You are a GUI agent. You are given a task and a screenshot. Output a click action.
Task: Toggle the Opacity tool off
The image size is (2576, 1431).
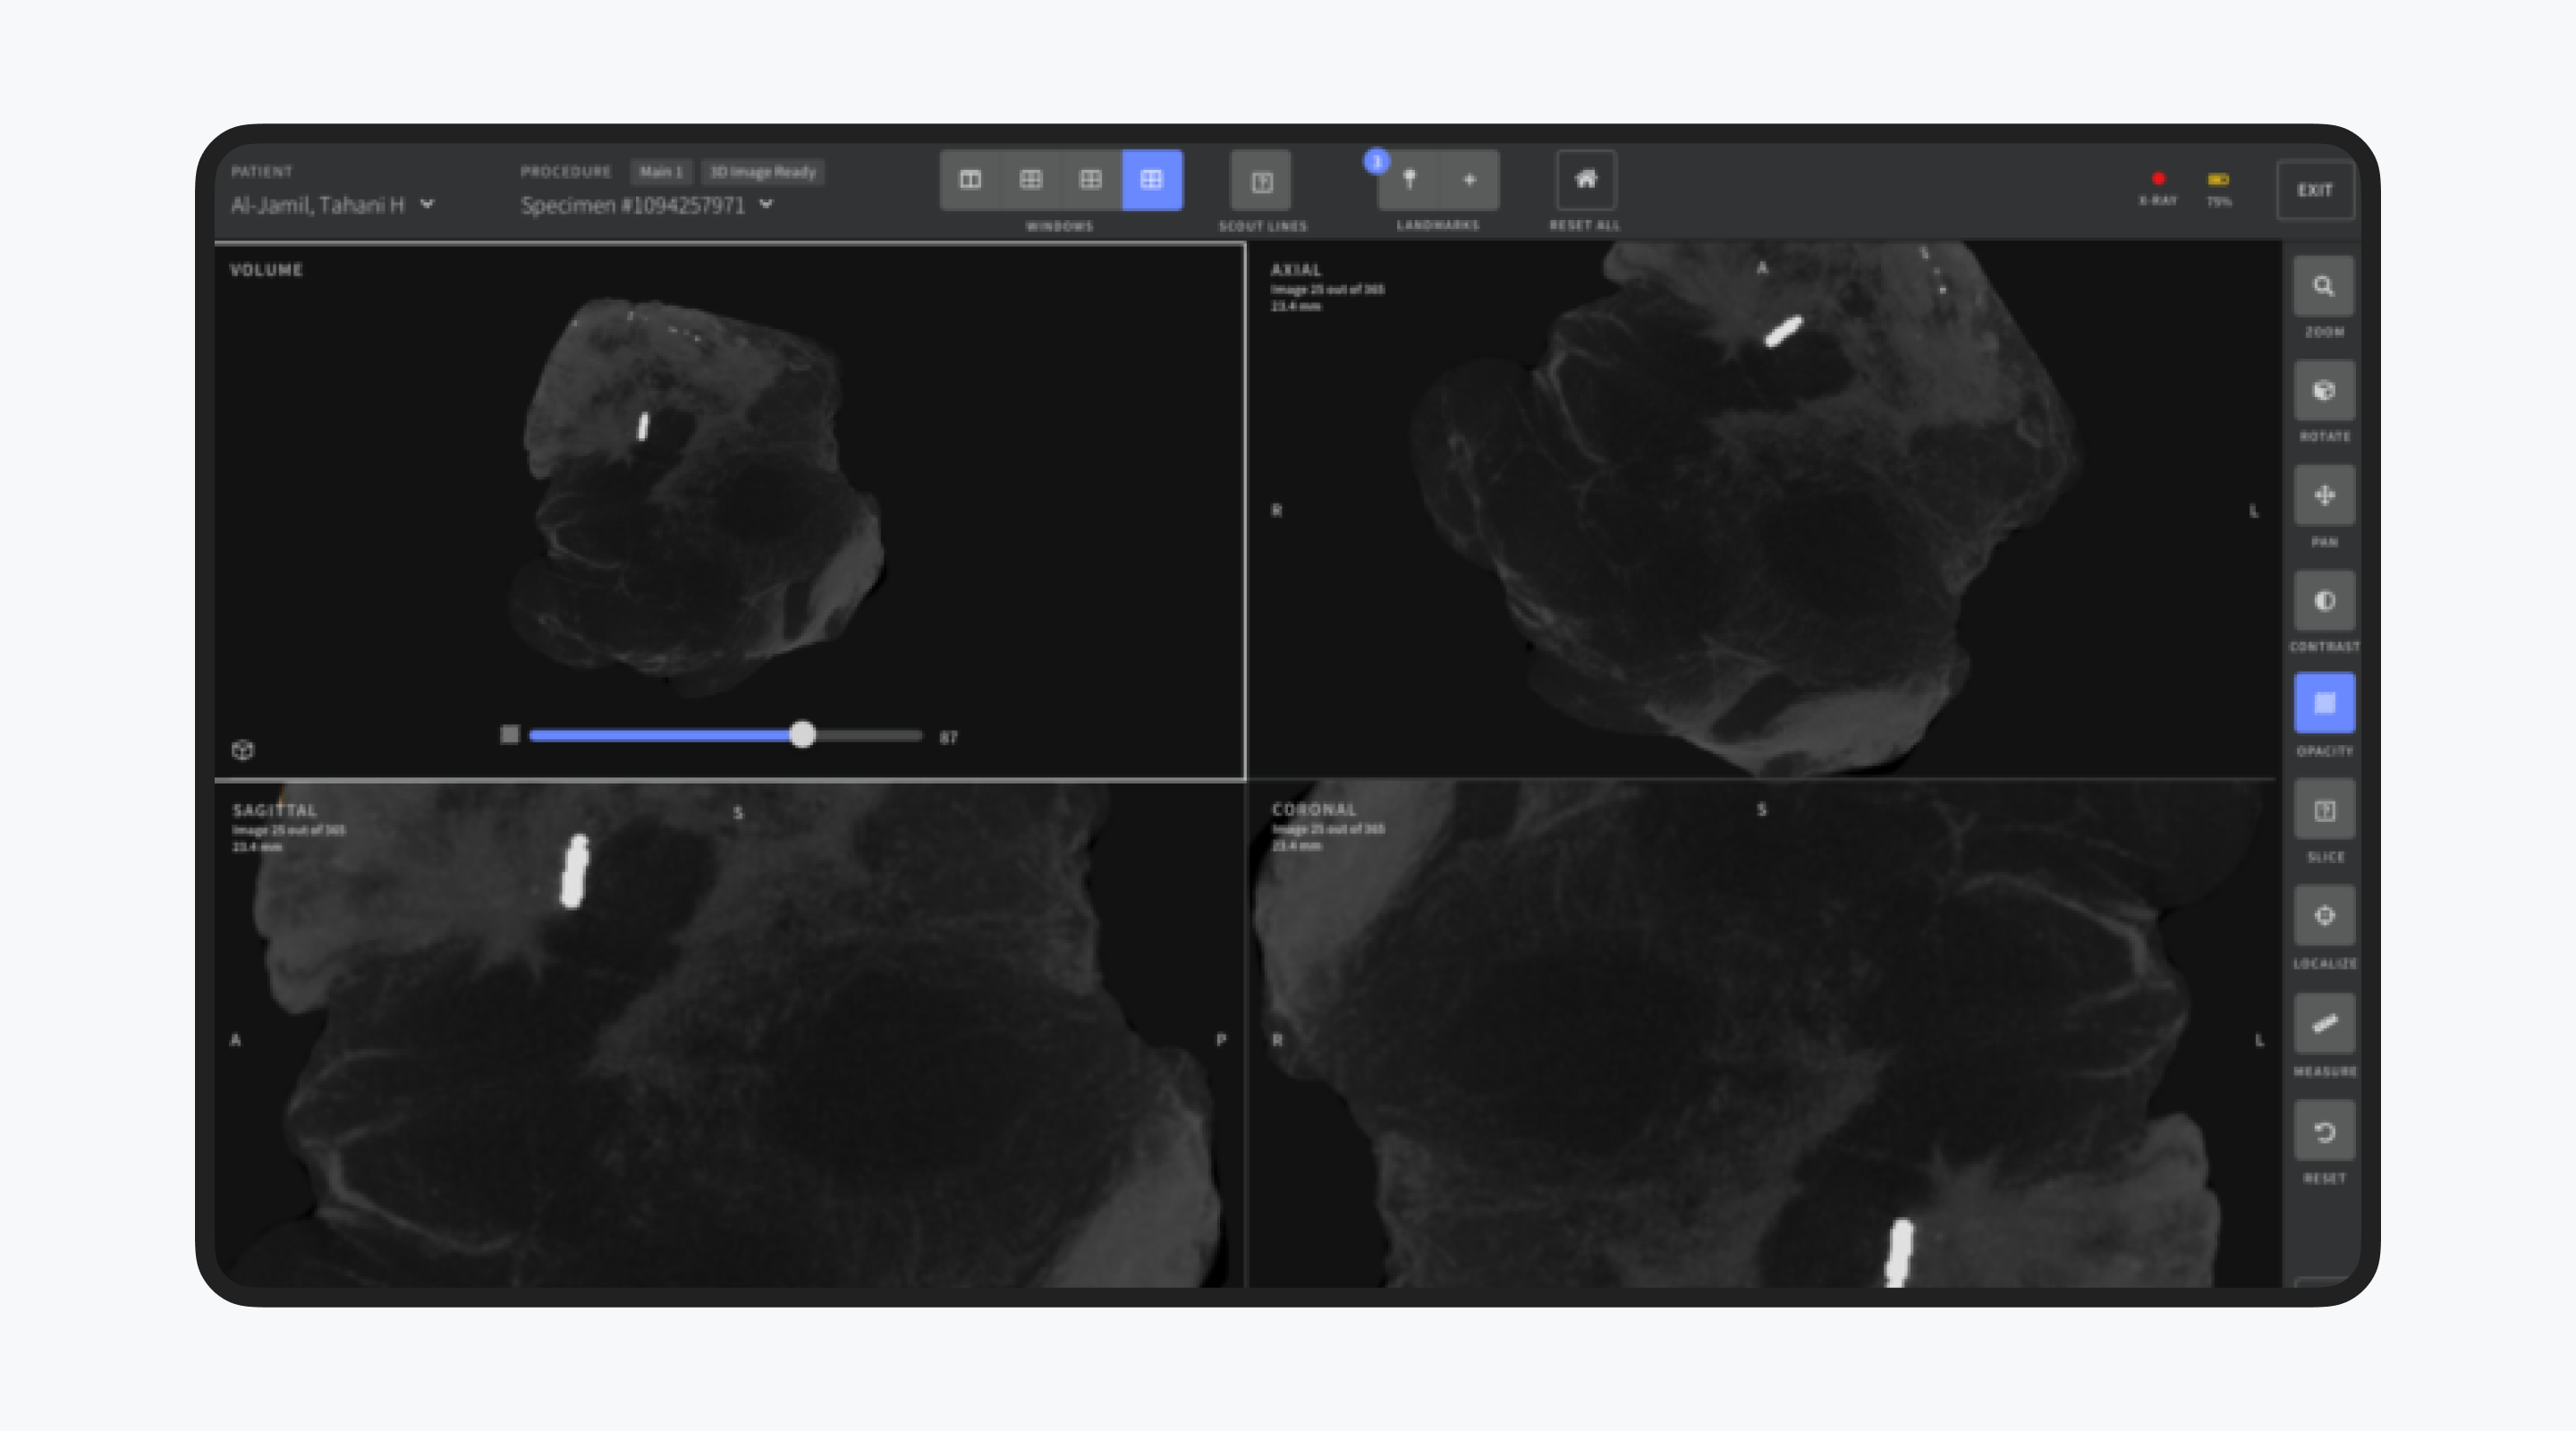[2323, 704]
